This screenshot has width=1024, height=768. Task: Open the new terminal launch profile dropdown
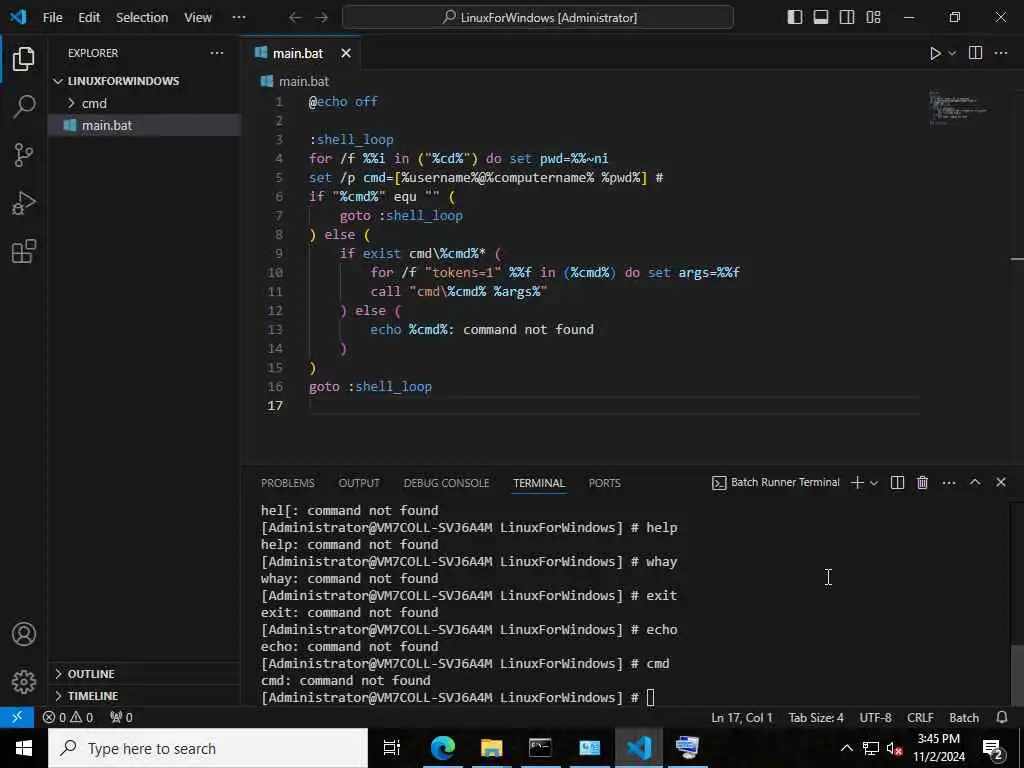point(874,483)
